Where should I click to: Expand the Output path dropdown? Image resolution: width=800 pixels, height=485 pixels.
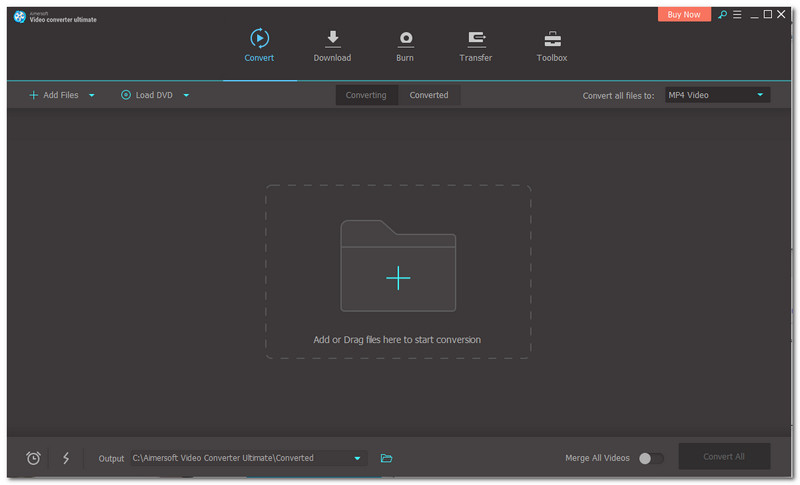[x=357, y=458]
